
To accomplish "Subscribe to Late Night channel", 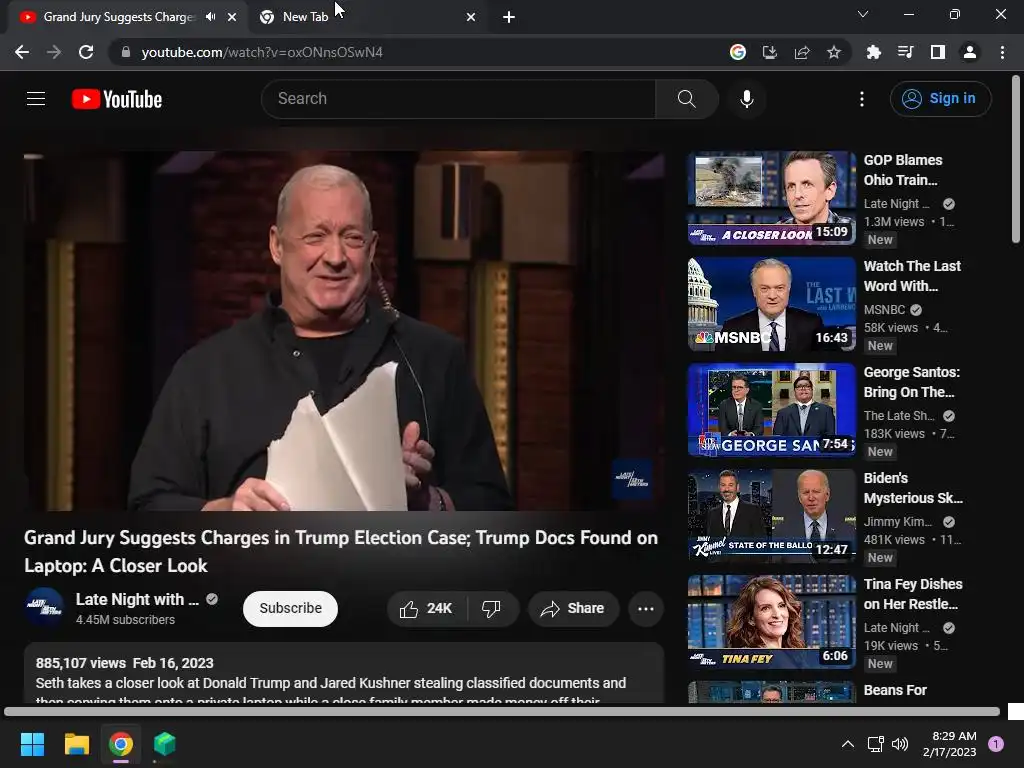I will pyautogui.click(x=290, y=609).
